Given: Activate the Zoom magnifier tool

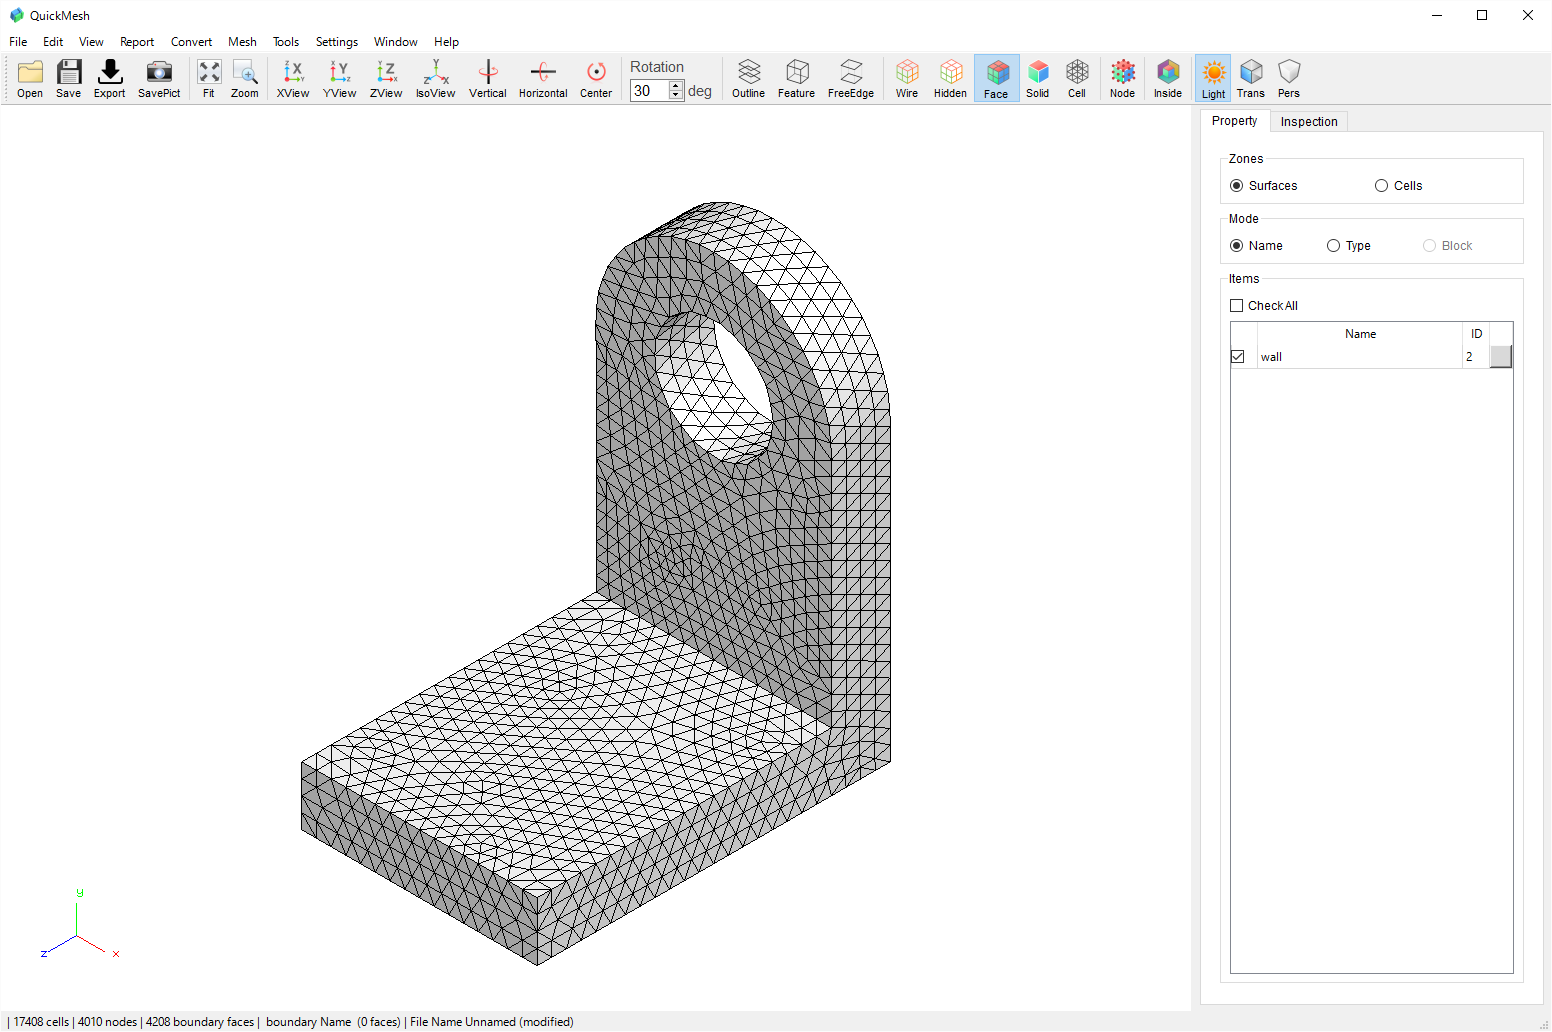Looking at the screenshot, I should [245, 78].
